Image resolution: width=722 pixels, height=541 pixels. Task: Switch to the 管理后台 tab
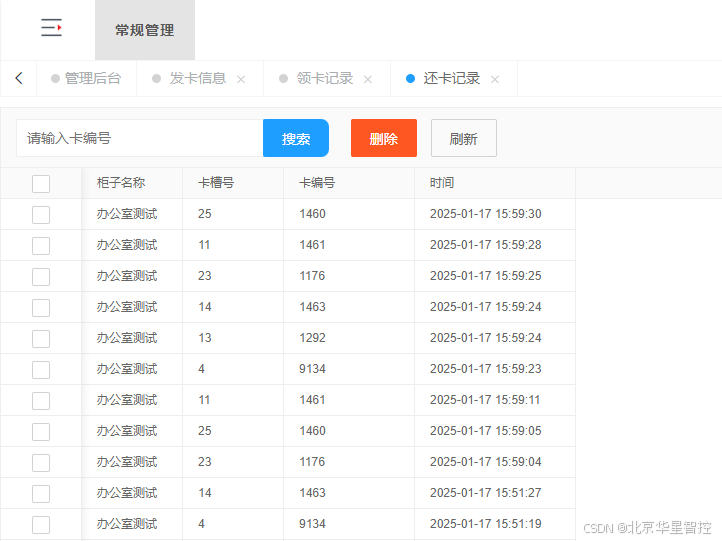pos(87,78)
